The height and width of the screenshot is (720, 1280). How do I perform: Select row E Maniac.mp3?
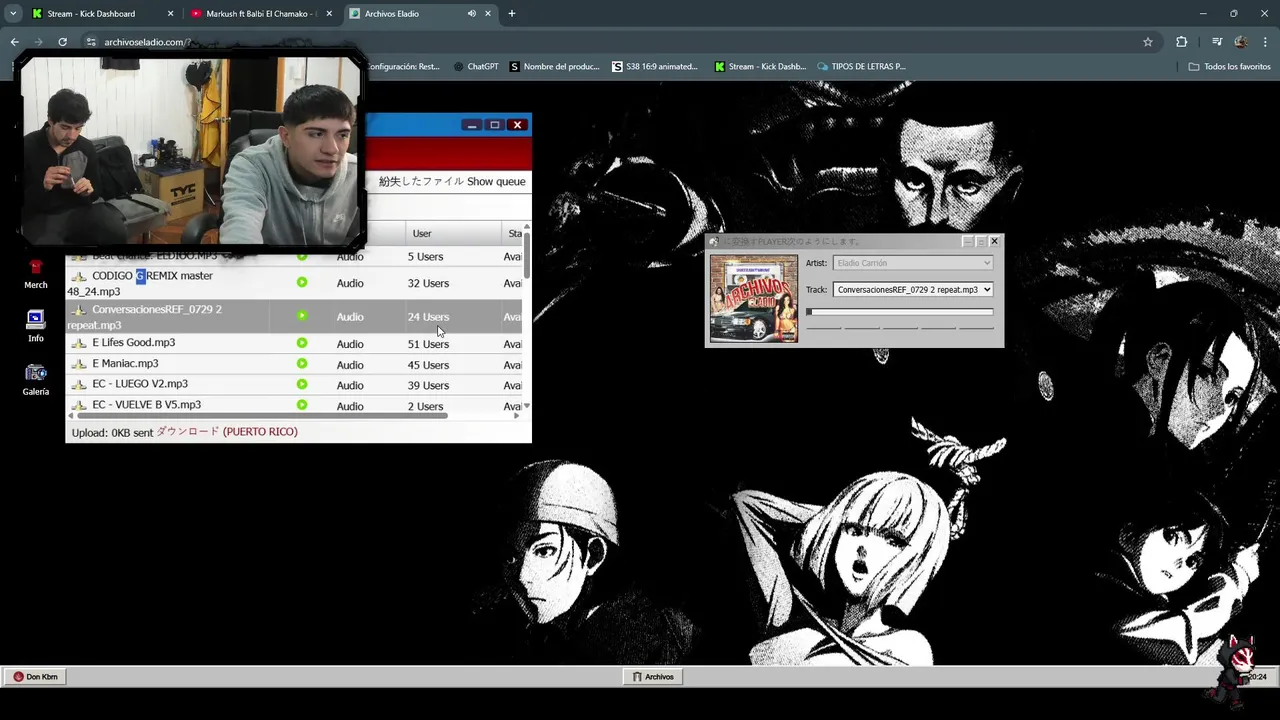[x=294, y=364]
